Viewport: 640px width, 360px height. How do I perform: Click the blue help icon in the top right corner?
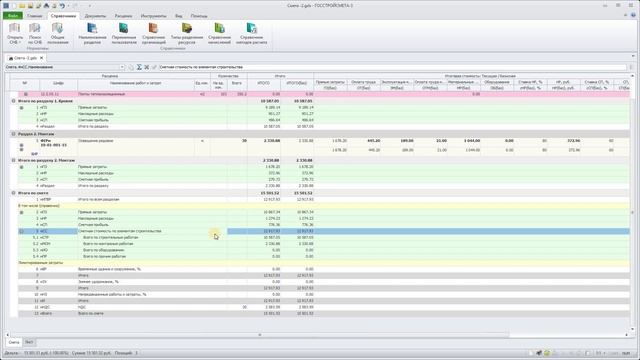click(x=634, y=15)
